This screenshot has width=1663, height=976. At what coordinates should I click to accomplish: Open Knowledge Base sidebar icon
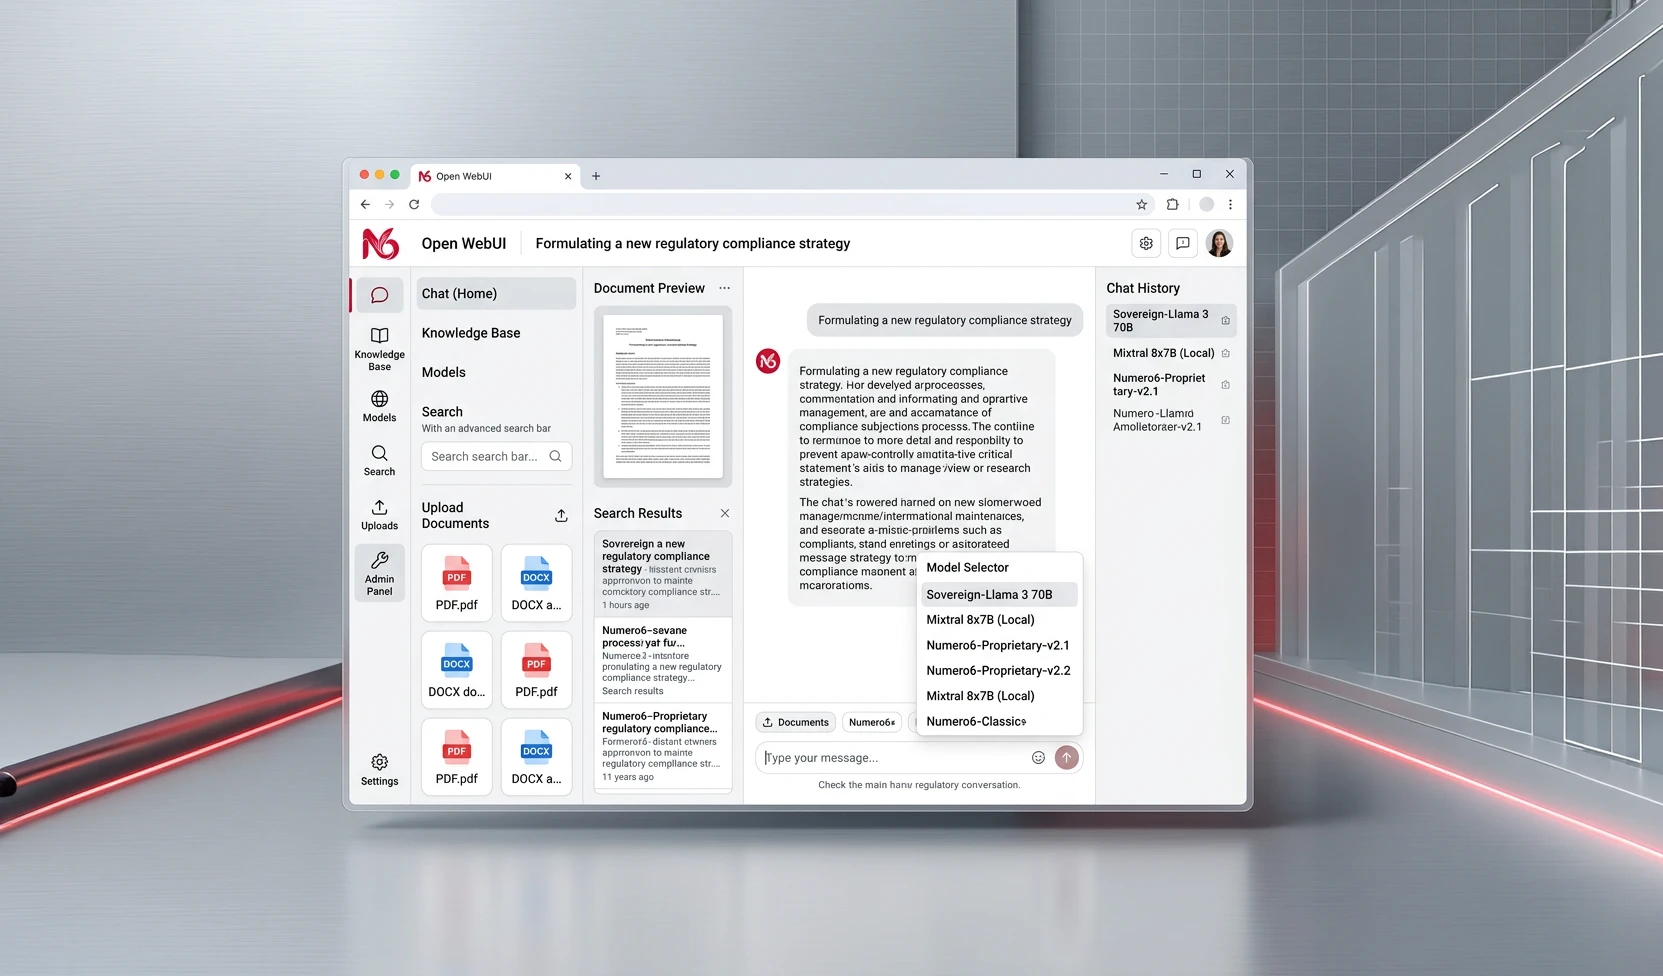[379, 347]
